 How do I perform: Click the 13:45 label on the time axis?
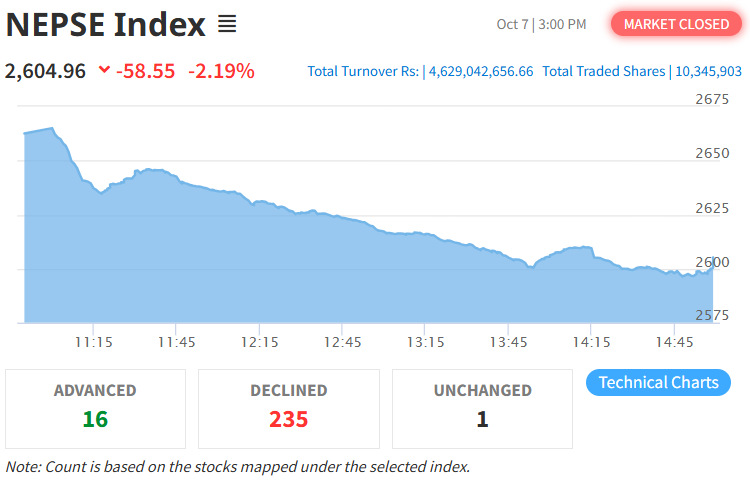pos(507,341)
